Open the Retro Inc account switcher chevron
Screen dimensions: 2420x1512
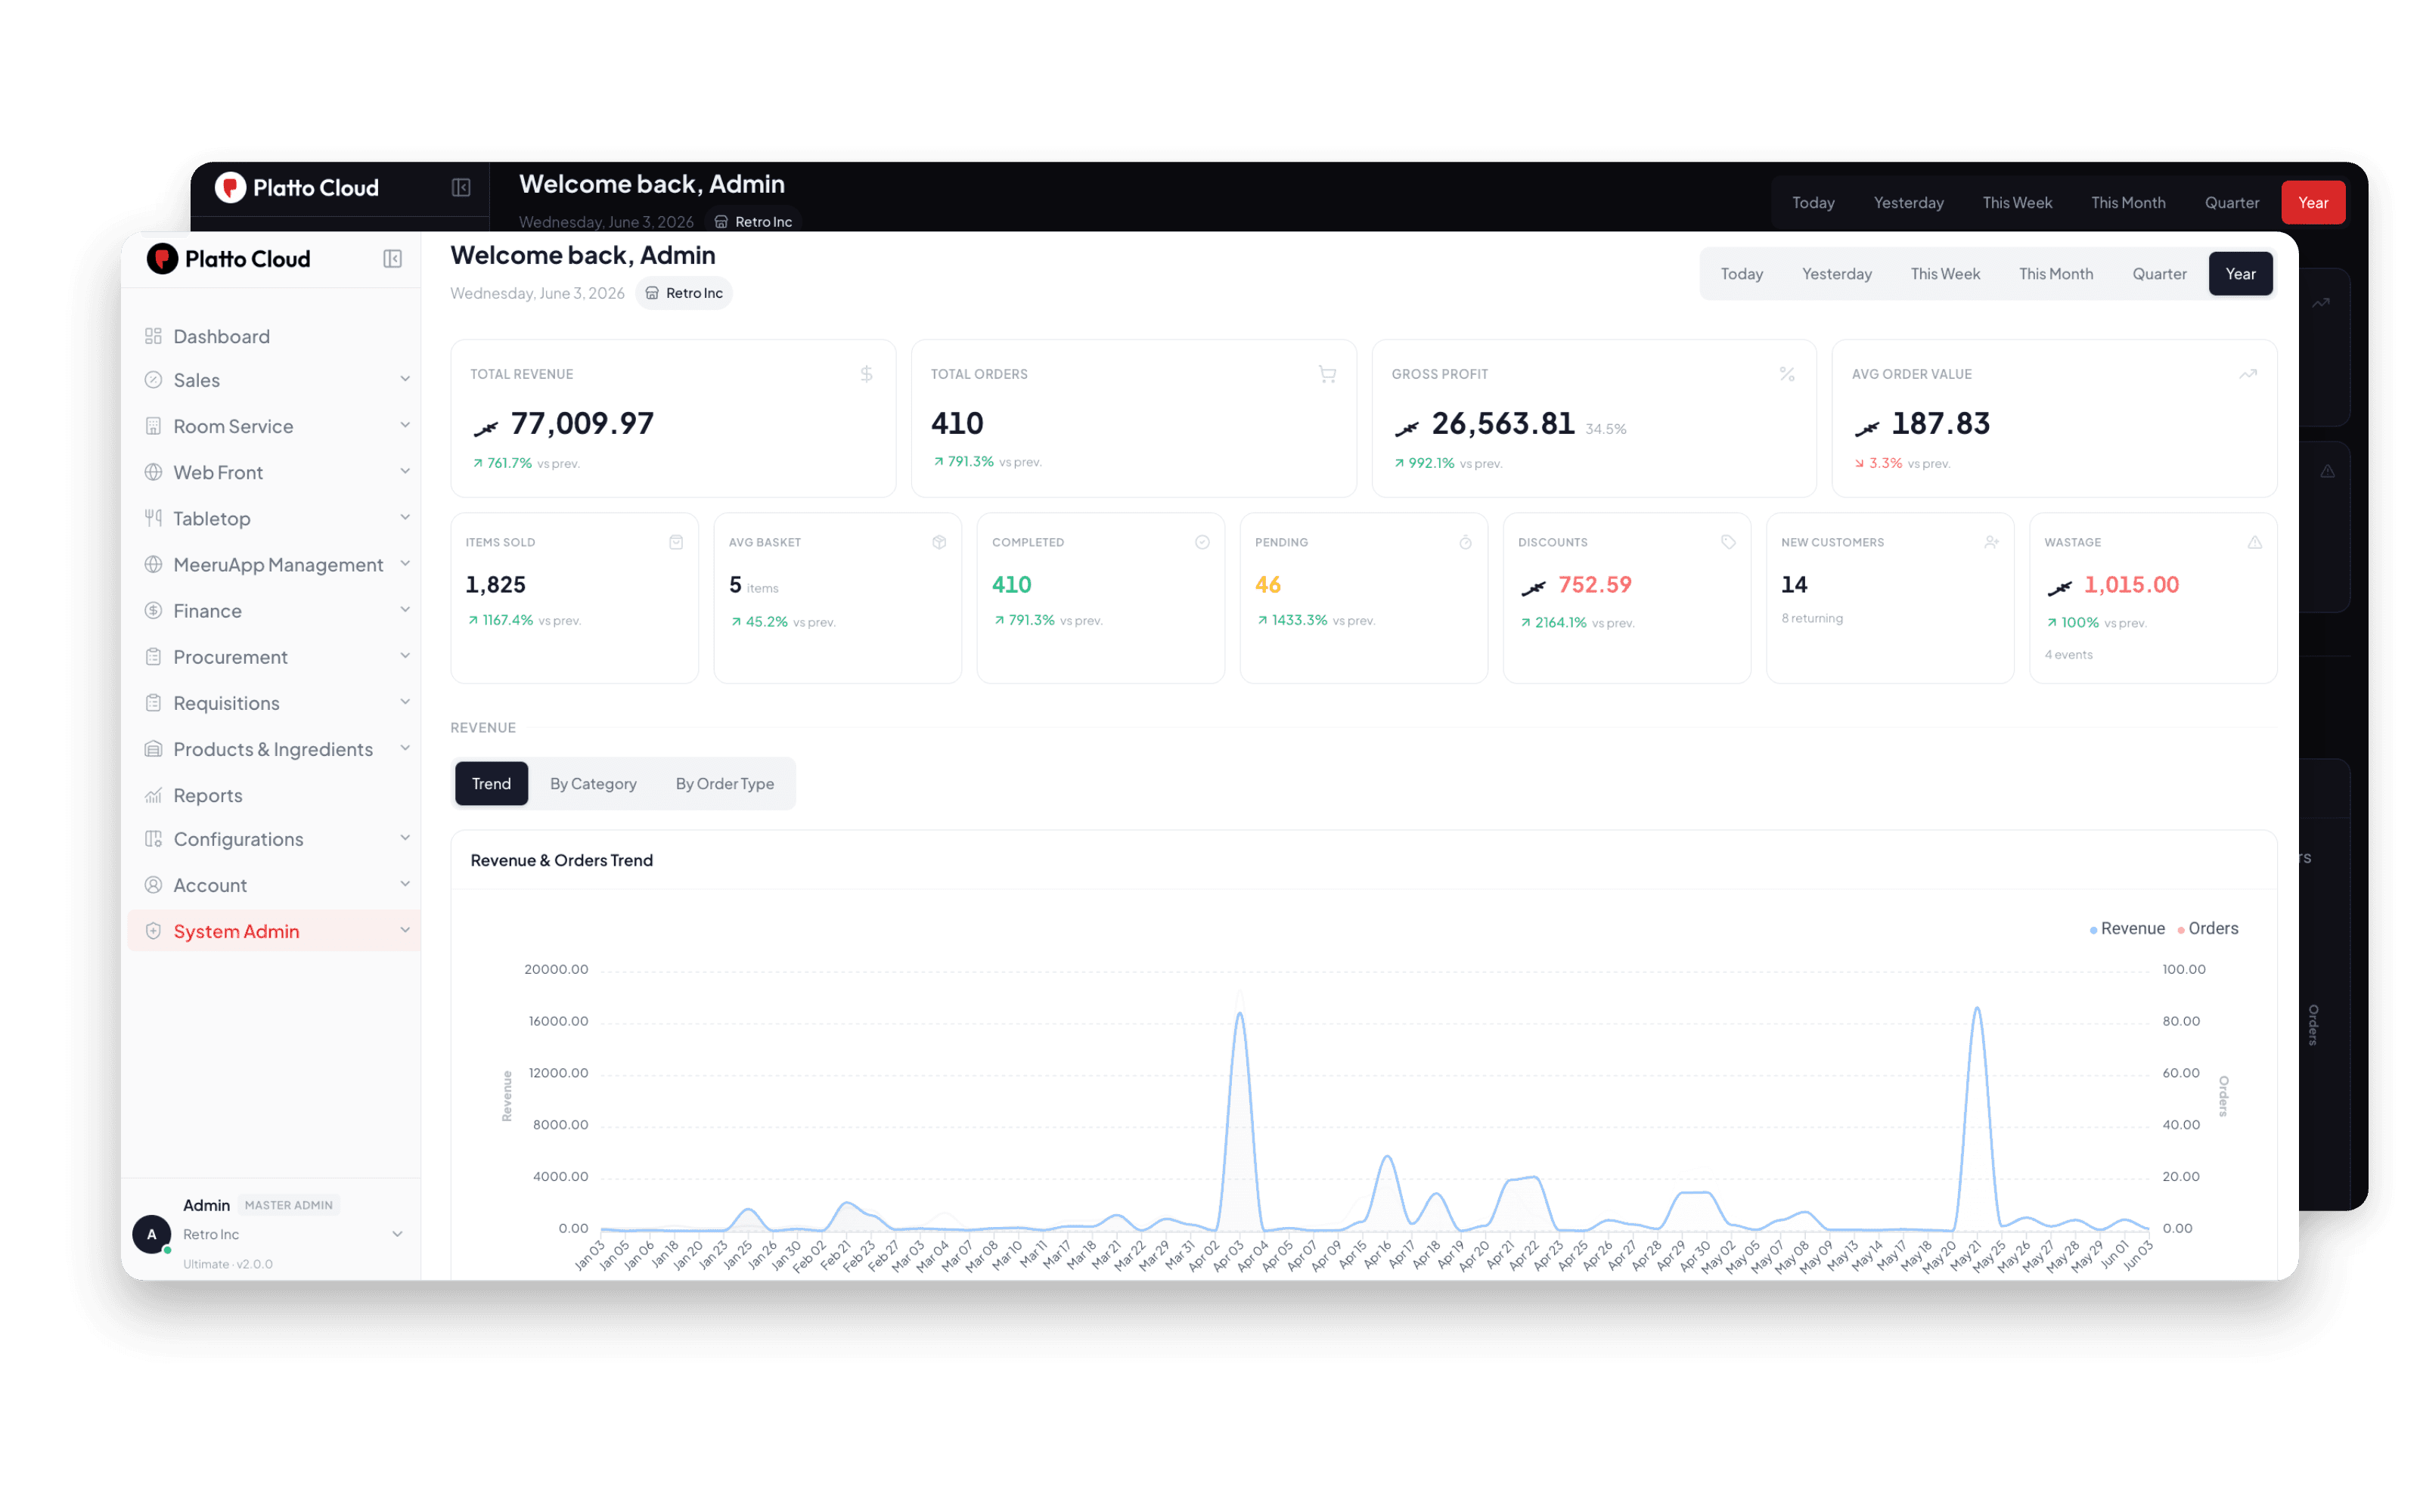[397, 1234]
